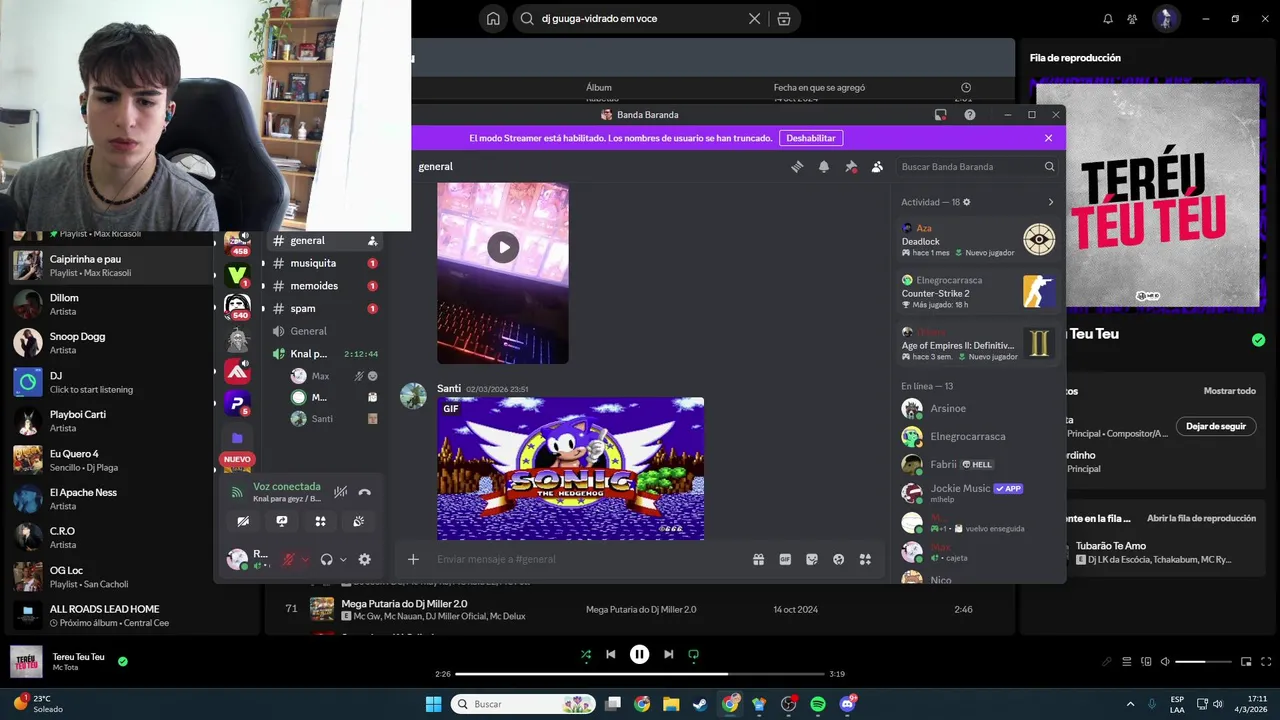The image size is (1280, 720).
Task: Open microphone input options dropdown arrow
Action: (x=305, y=560)
